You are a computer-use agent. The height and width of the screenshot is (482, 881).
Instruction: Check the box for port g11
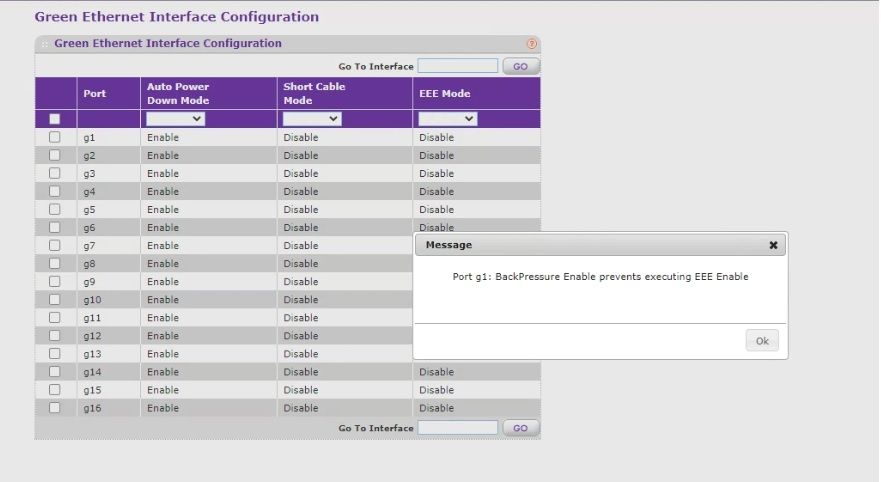[x=55, y=317]
